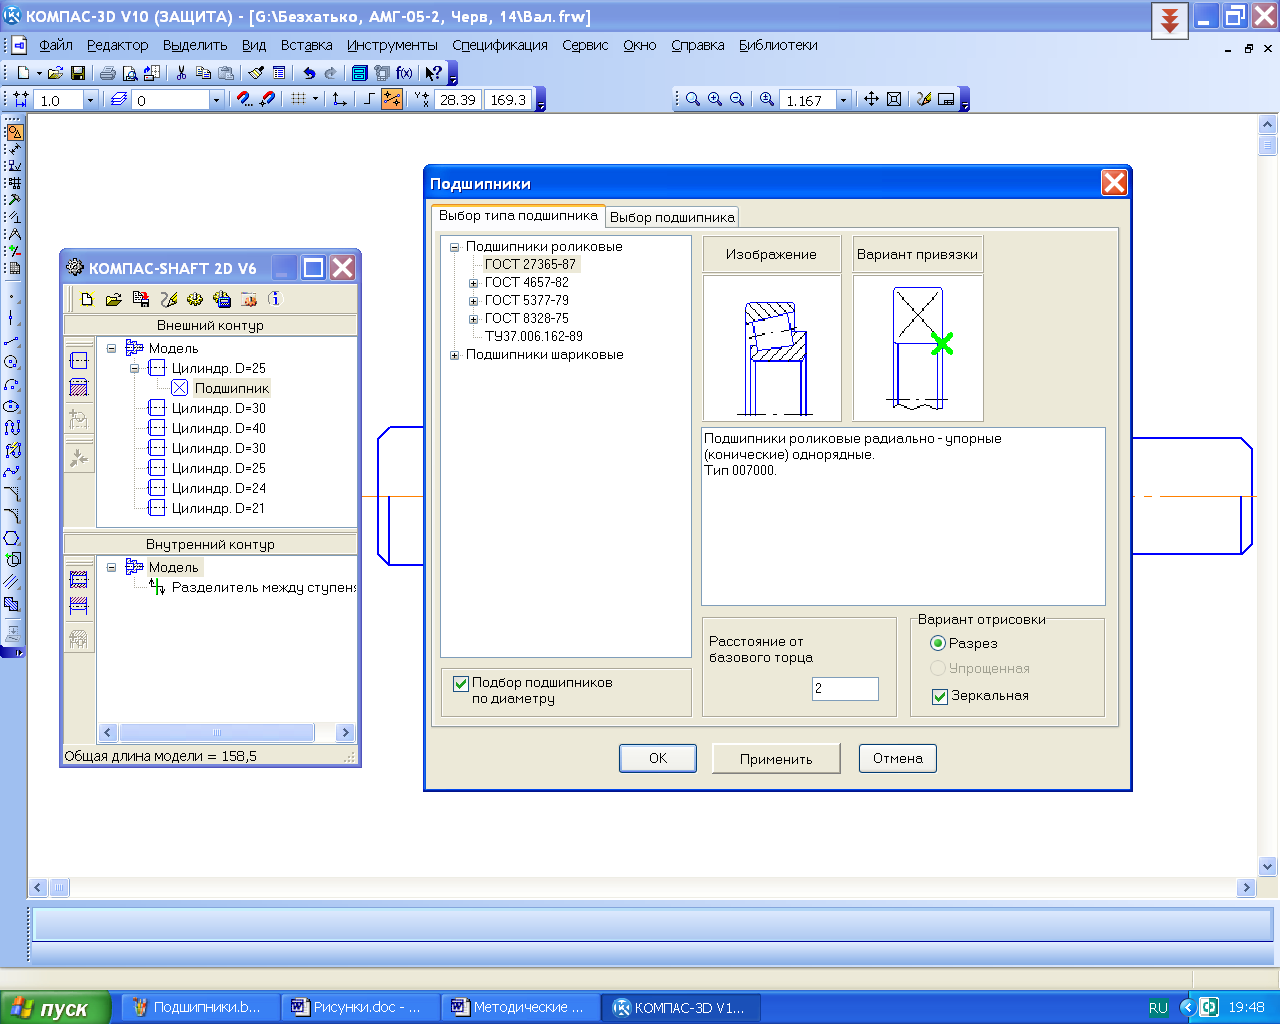Activate the pan view tool
The height and width of the screenshot is (1024, 1280).
pyautogui.click(x=871, y=100)
